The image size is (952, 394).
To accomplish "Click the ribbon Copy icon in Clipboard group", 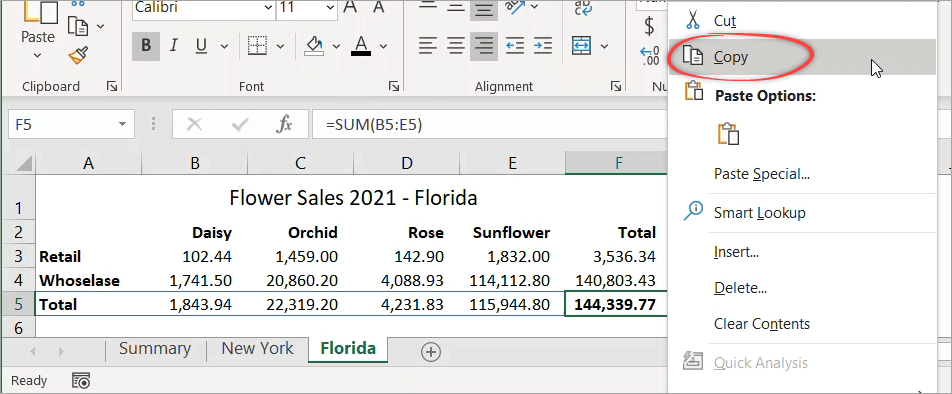I will click(78, 25).
